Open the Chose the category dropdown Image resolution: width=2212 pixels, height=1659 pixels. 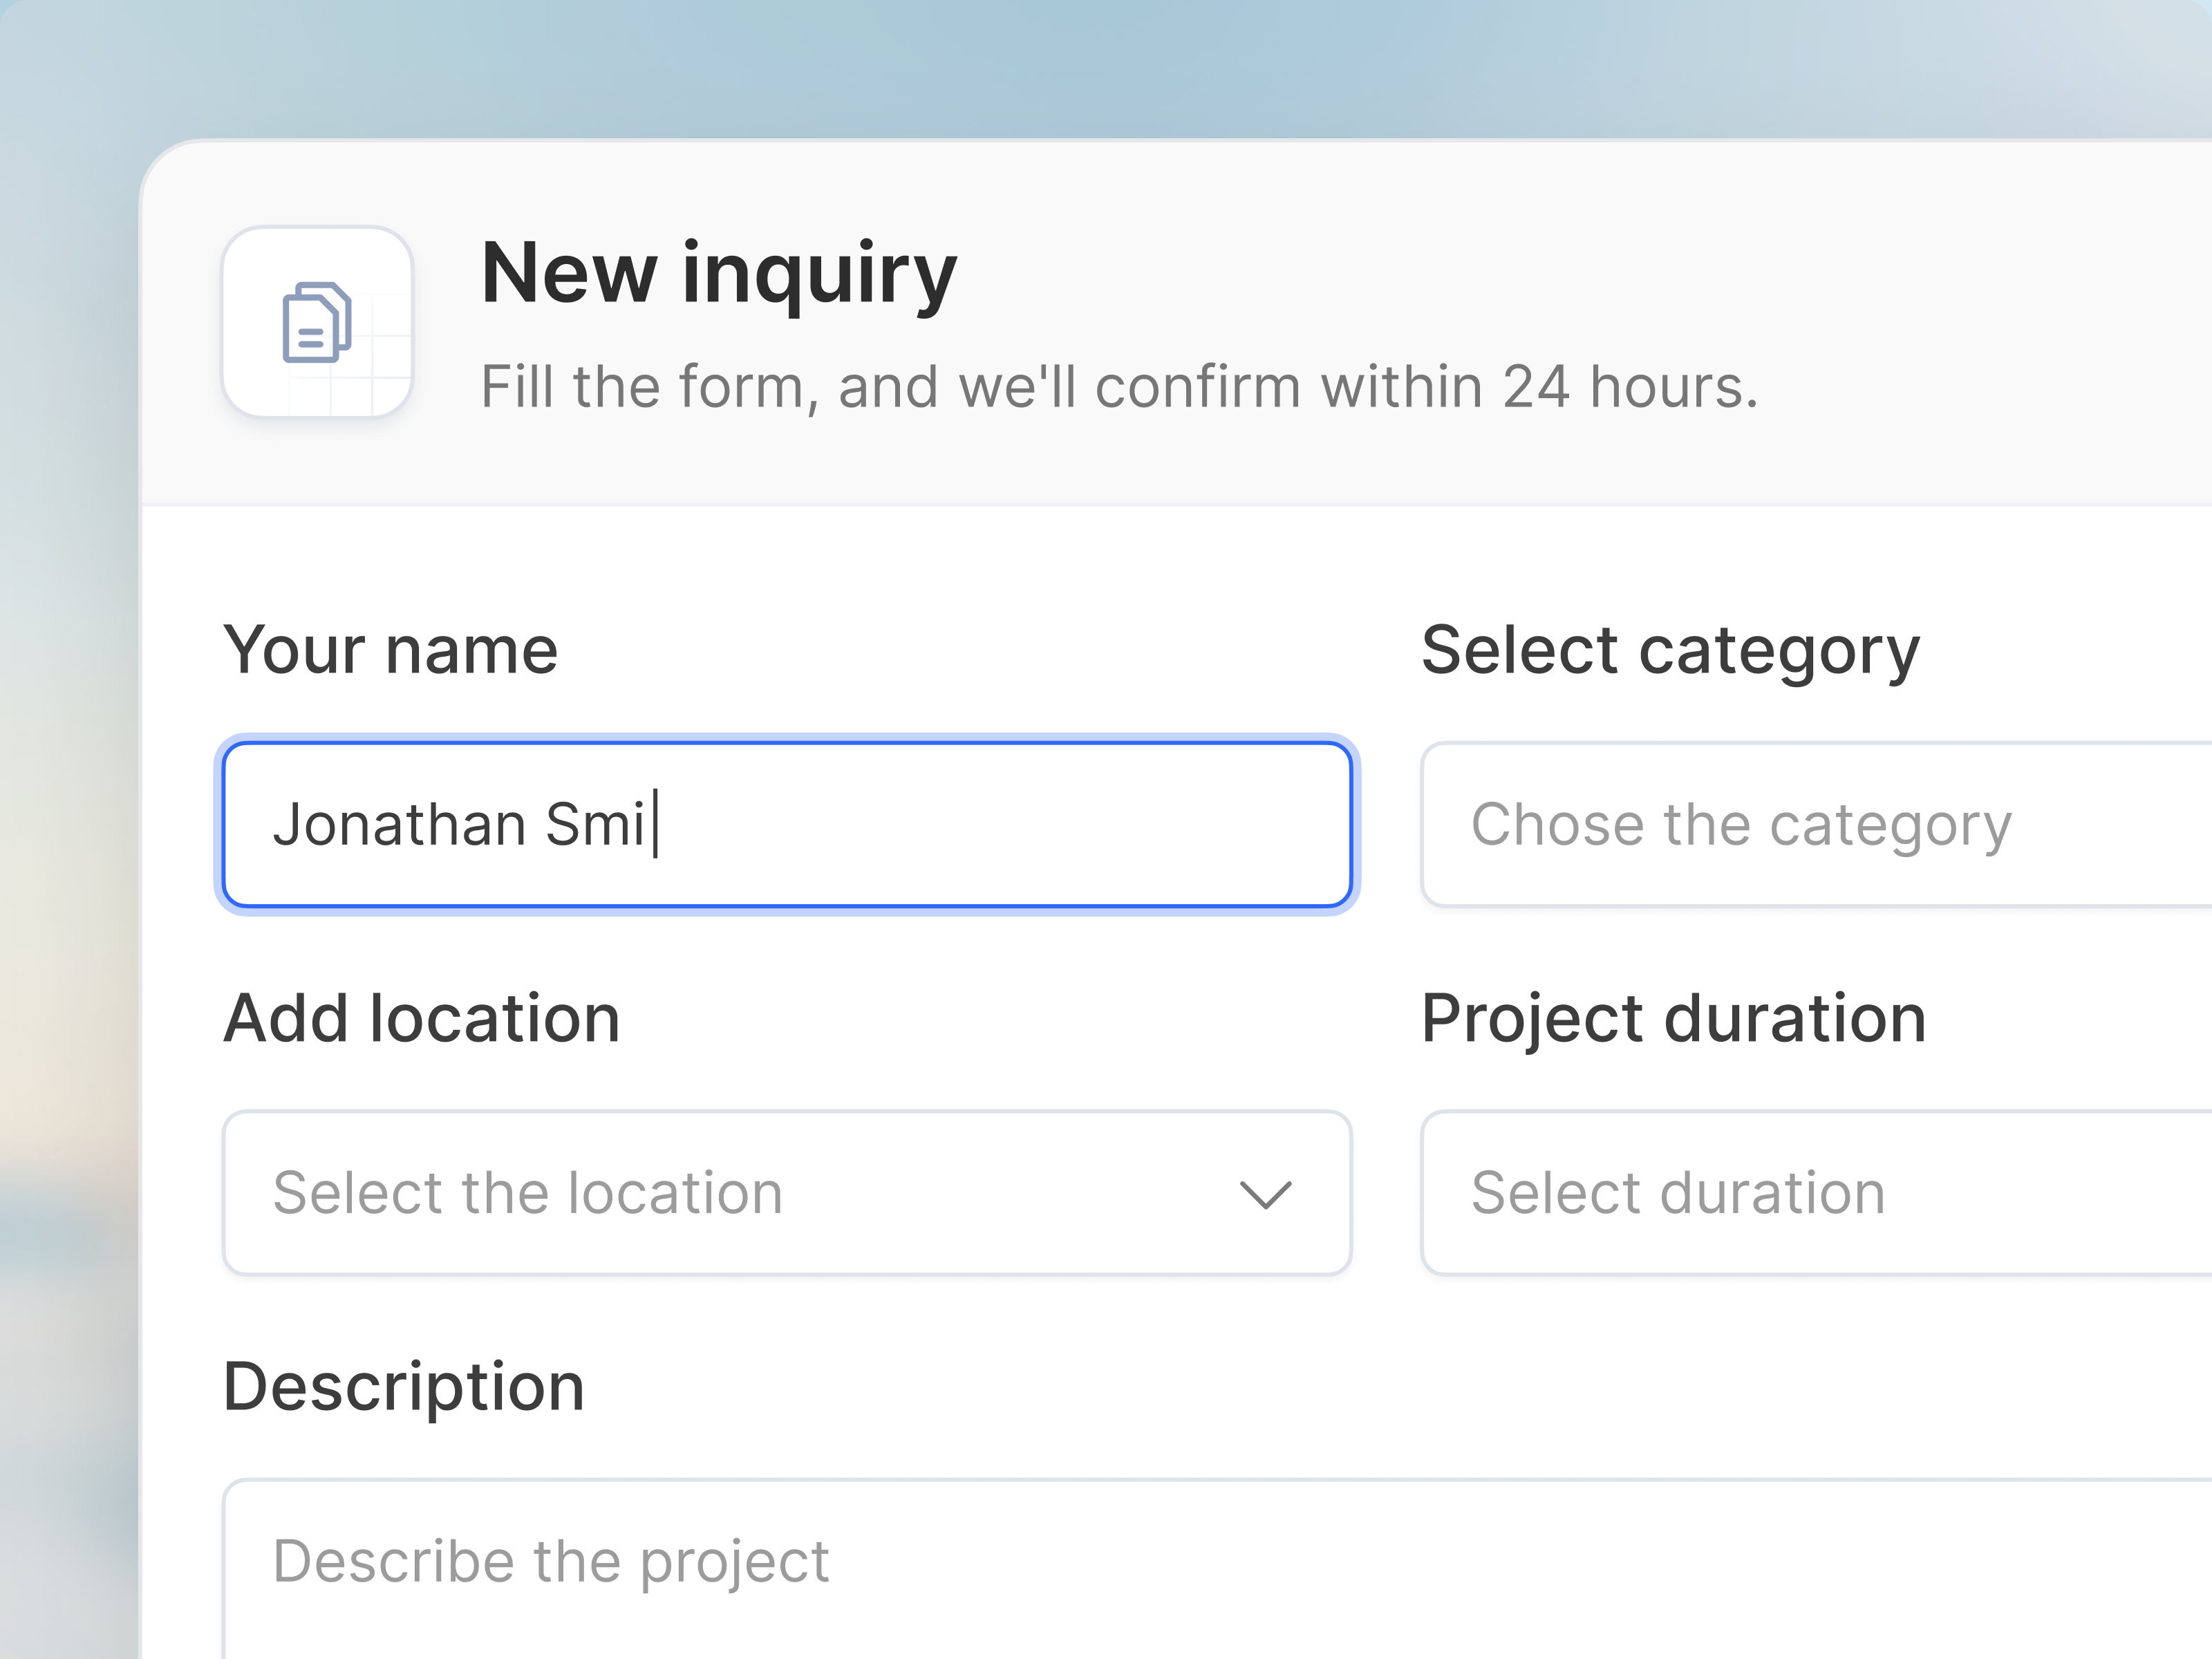(1816, 825)
